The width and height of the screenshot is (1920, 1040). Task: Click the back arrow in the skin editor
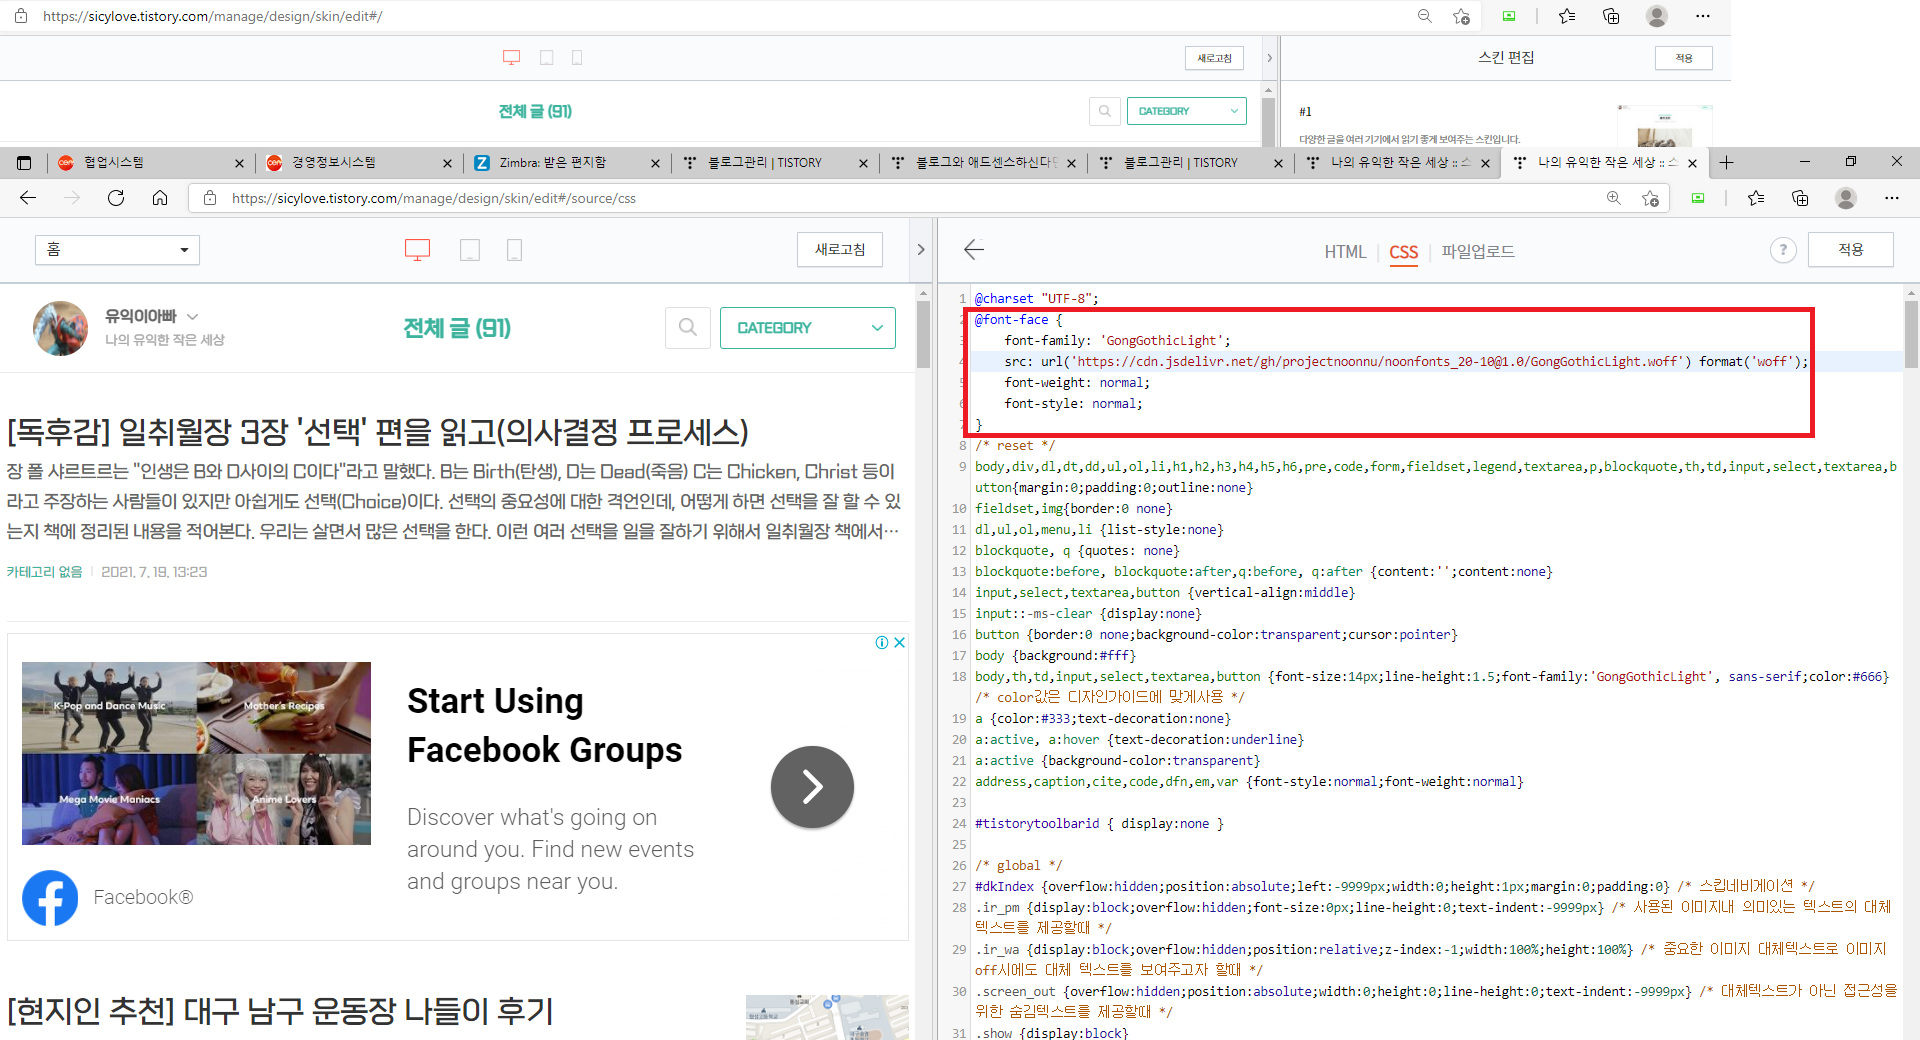(974, 250)
